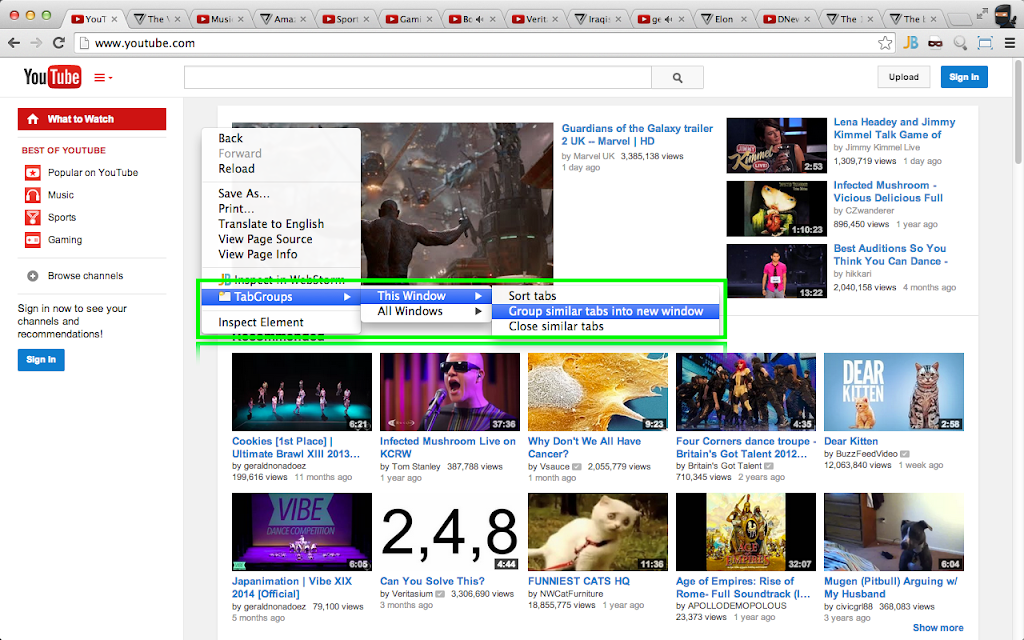The height and width of the screenshot is (640, 1024).
Task: Click the Can You Solve This 2,4,8 thumbnail
Action: 449,532
